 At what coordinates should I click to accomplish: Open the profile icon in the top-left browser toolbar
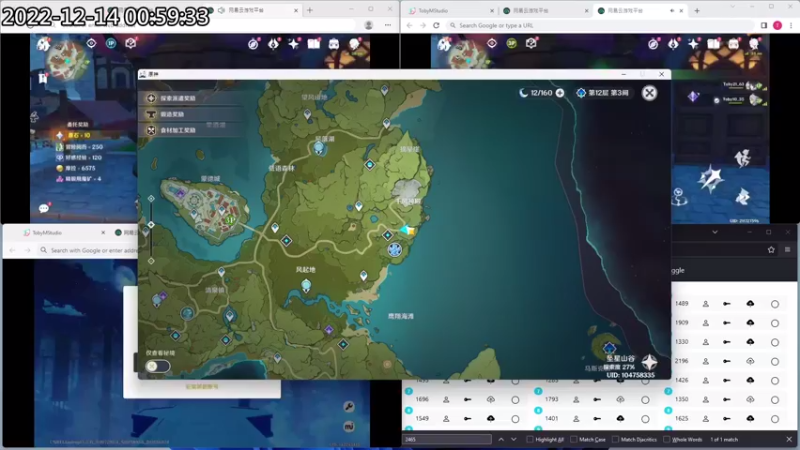(x=368, y=25)
